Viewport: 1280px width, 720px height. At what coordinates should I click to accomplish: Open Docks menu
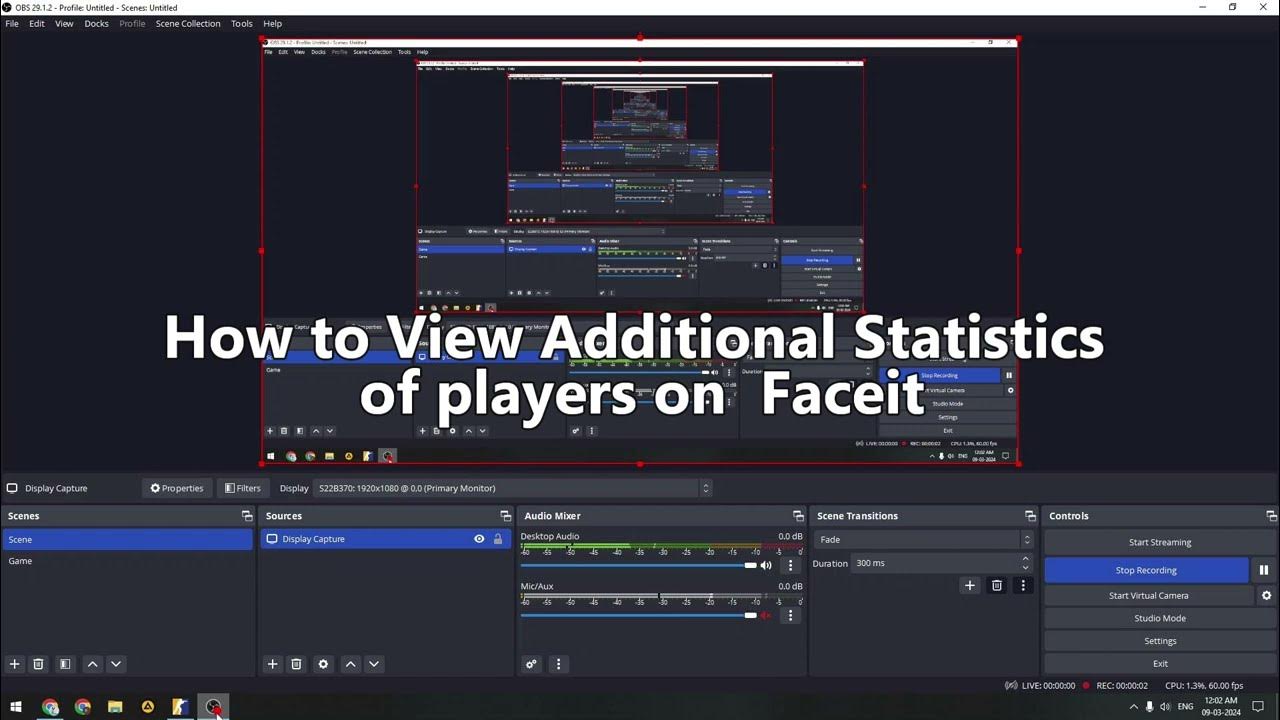[x=97, y=23]
